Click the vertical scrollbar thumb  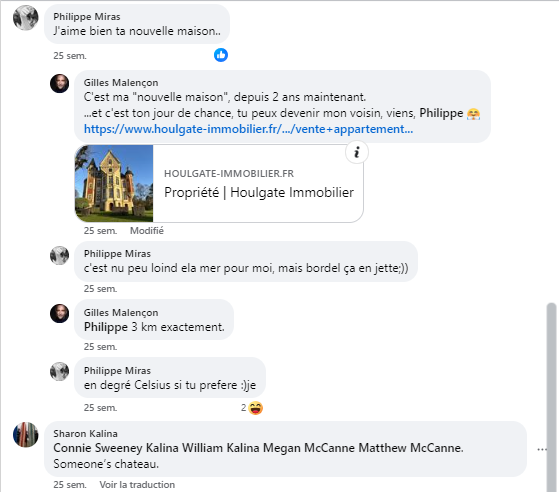pyautogui.click(x=552, y=397)
